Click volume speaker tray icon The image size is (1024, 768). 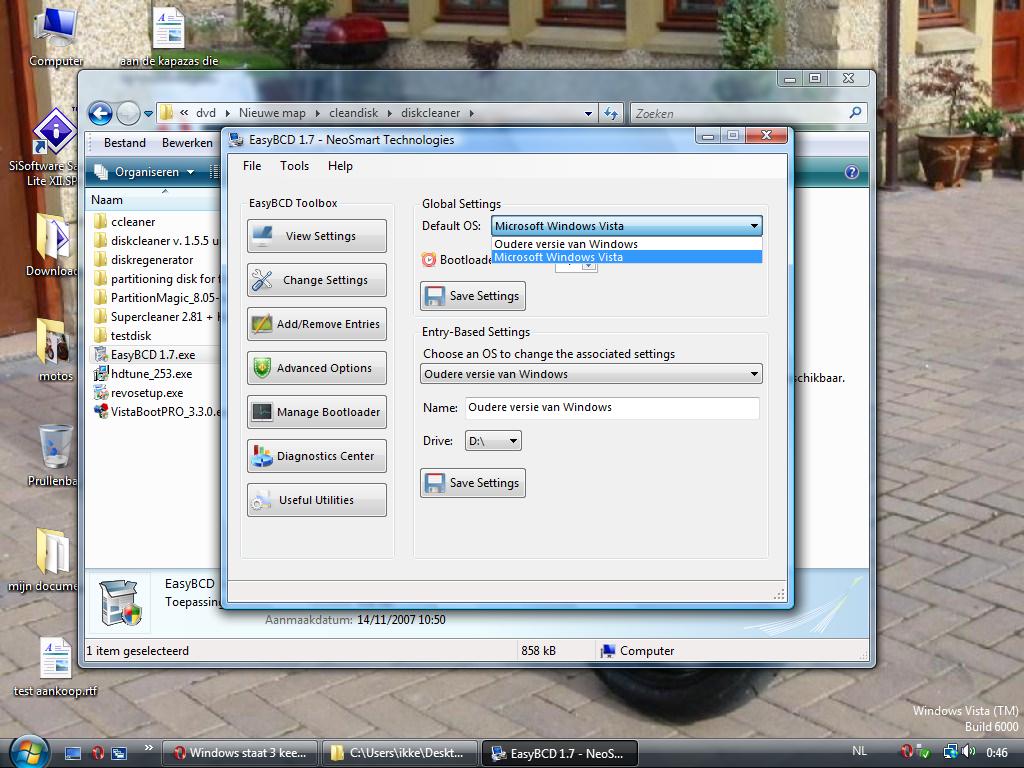tap(969, 752)
